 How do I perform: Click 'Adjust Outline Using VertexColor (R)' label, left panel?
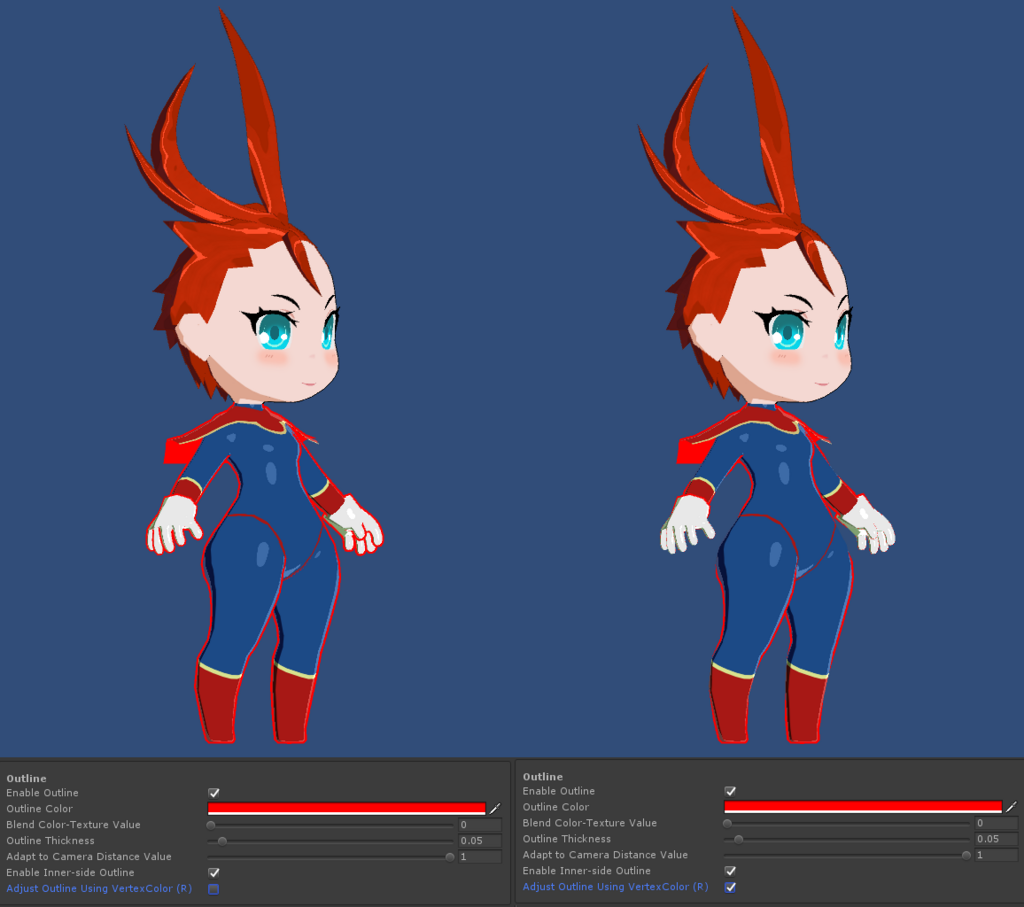point(99,889)
